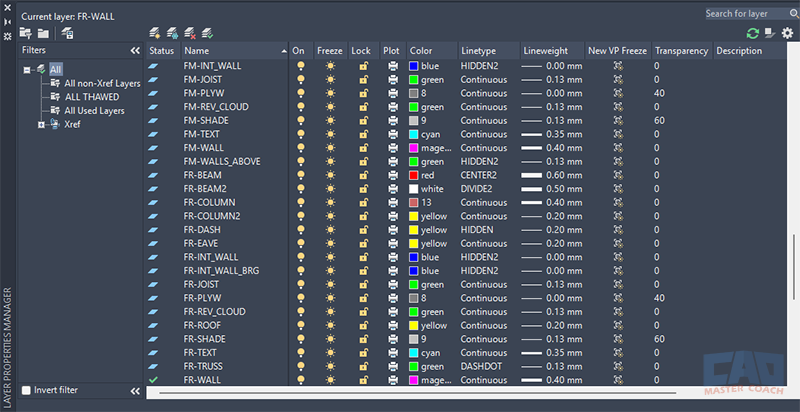800x412 pixels.
Task: Toggle freeze for the FM-TEXT layer
Action: coord(330,134)
